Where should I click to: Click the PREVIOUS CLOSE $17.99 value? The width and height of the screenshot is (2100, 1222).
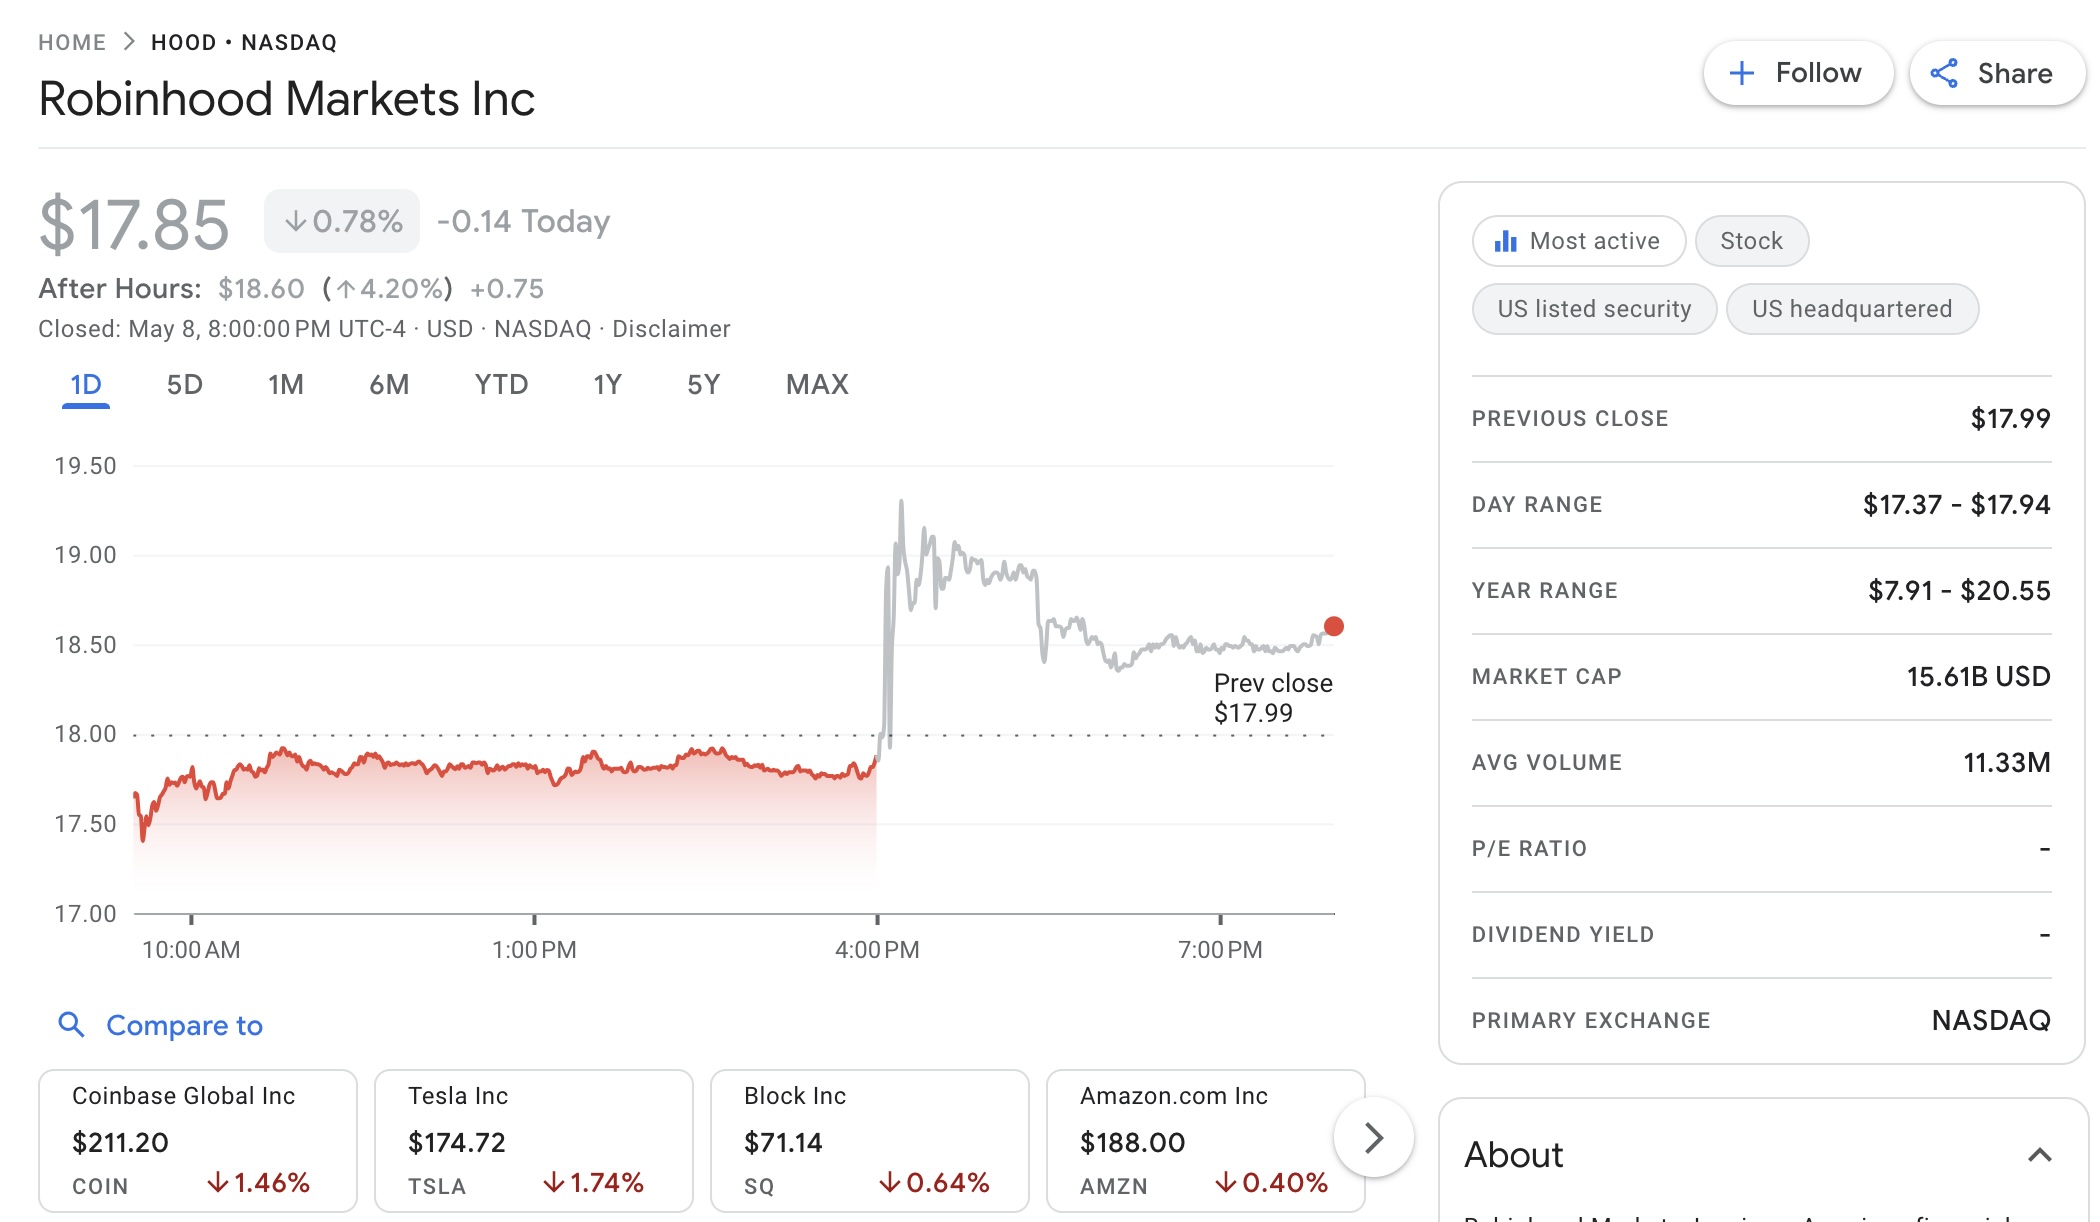2010,418
